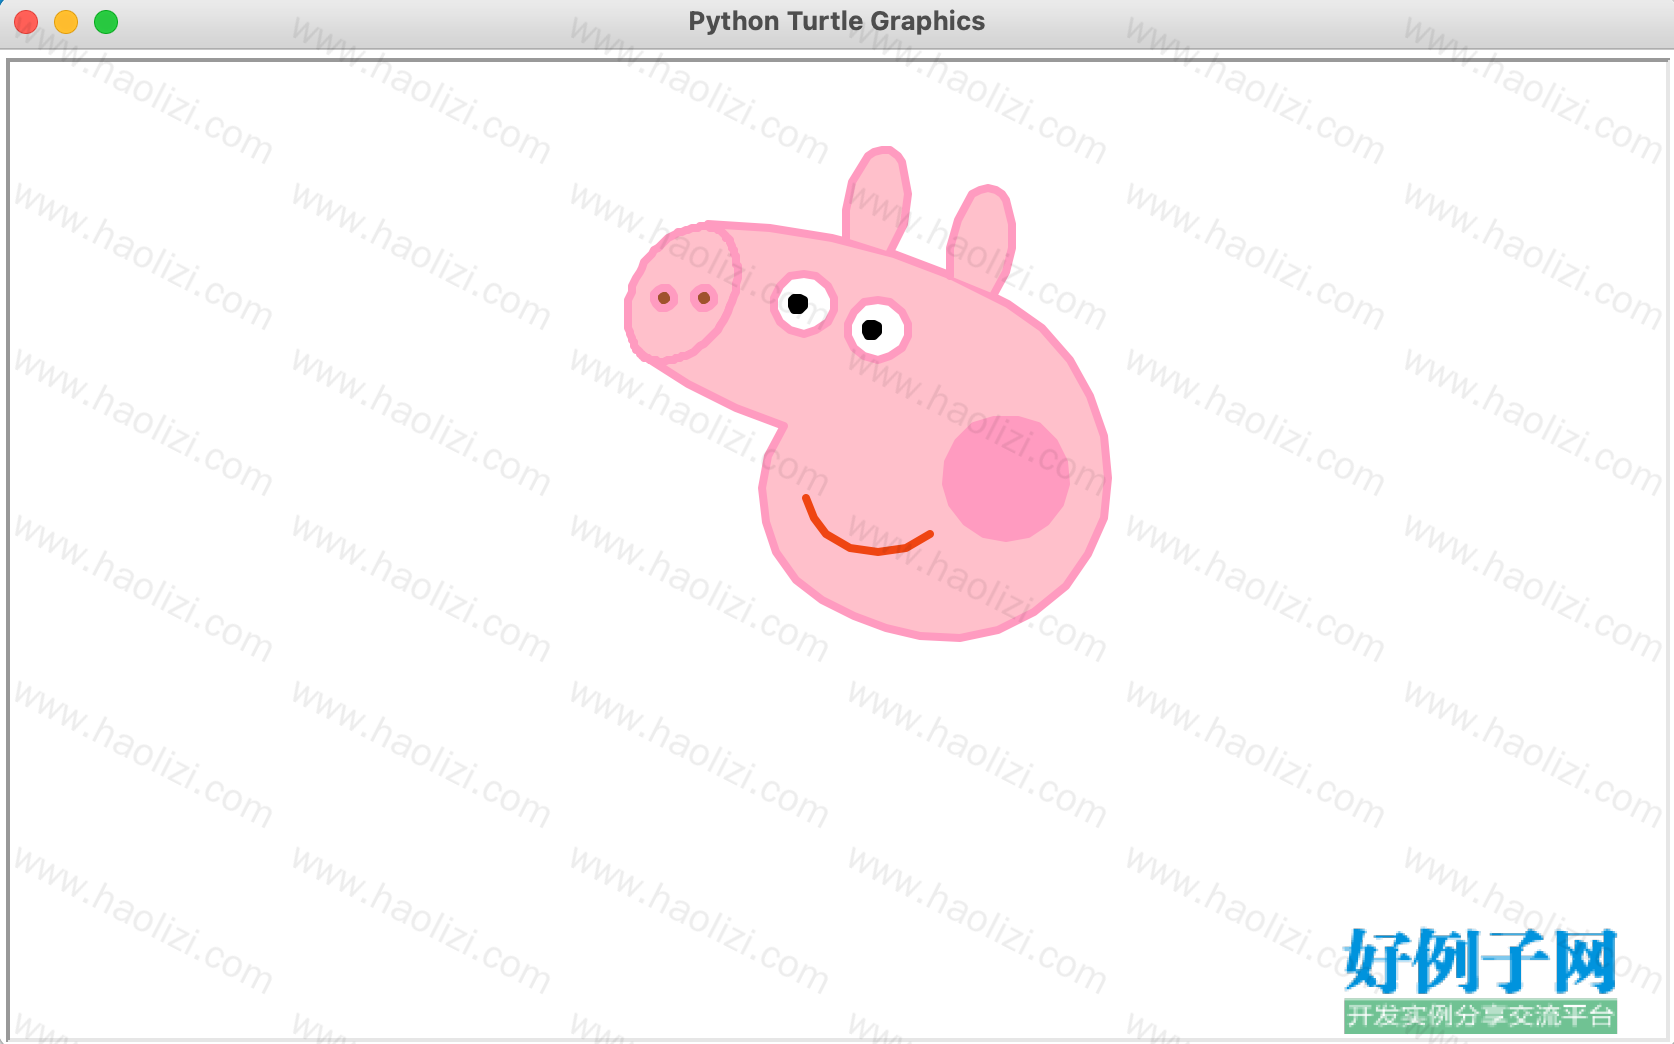Close the Python Turtle Graphics window
This screenshot has height=1044, width=1674.
tap(26, 22)
